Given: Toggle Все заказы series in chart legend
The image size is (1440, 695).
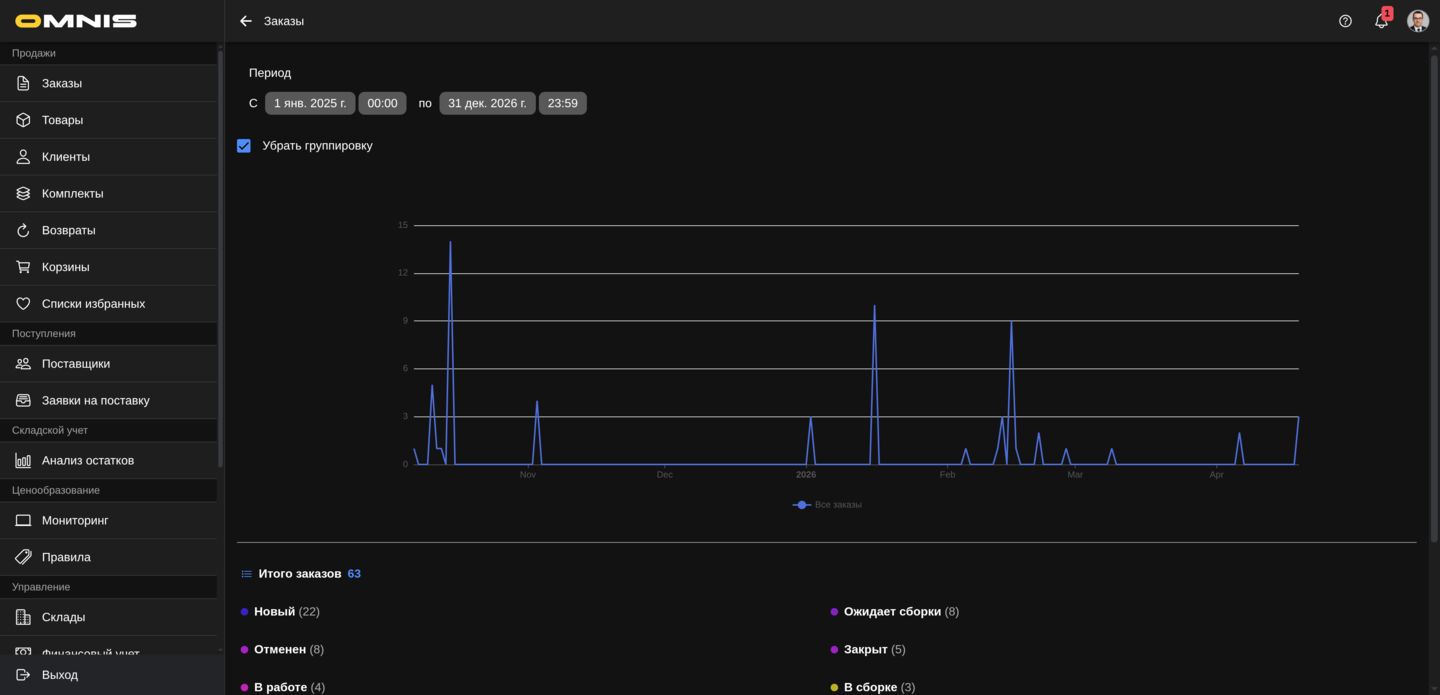Looking at the screenshot, I should click(x=828, y=505).
